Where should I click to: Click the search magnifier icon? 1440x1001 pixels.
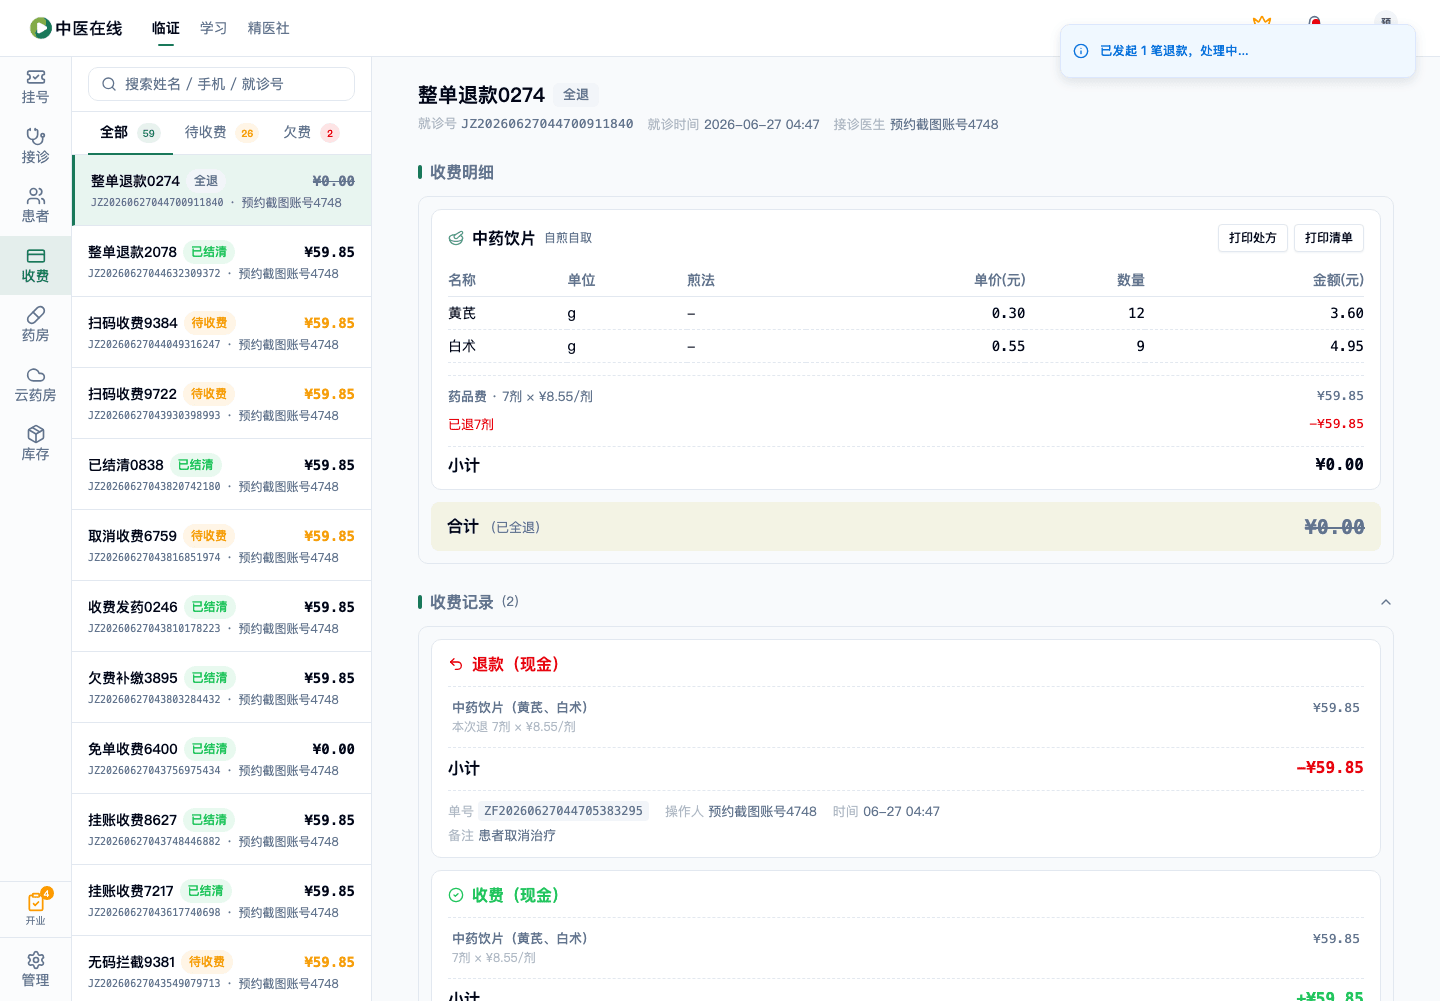[109, 84]
